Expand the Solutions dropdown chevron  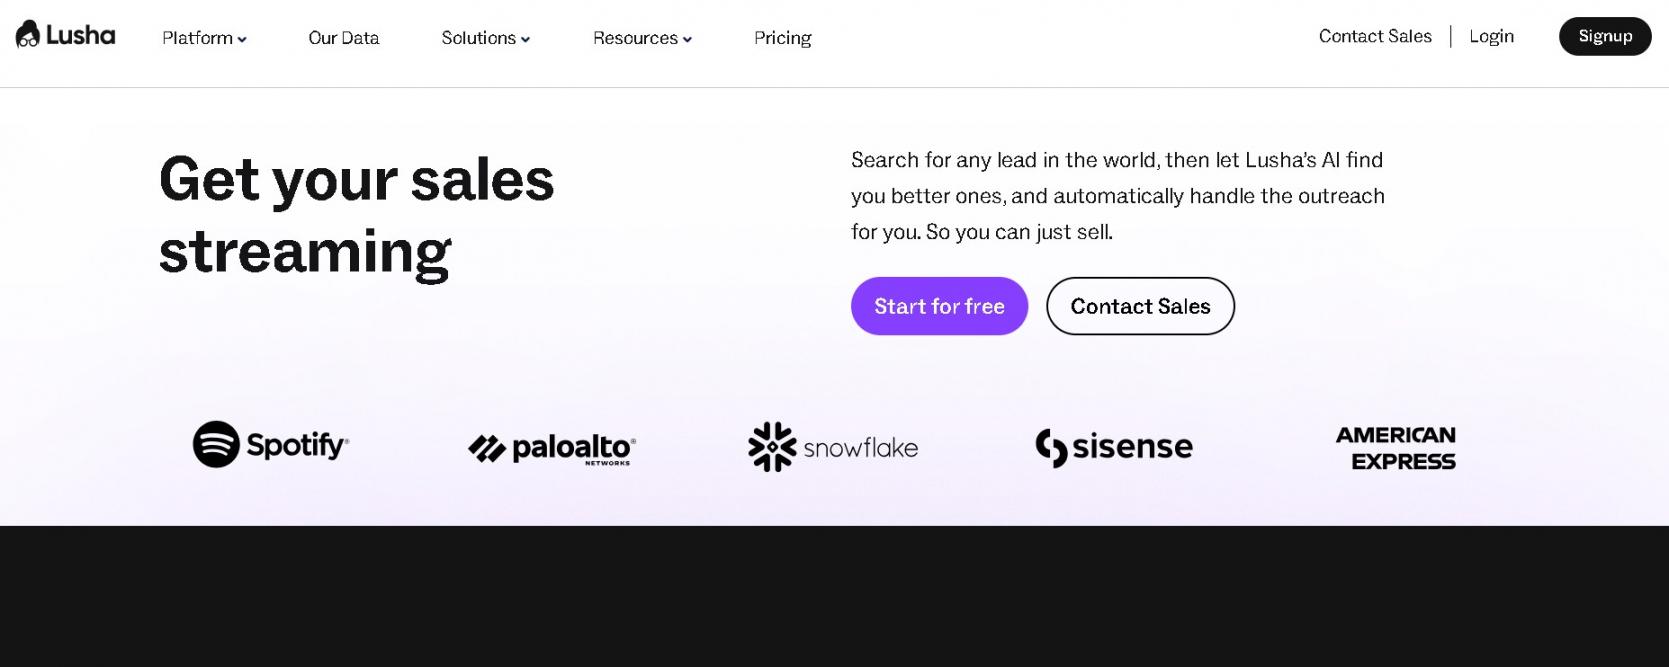(526, 39)
